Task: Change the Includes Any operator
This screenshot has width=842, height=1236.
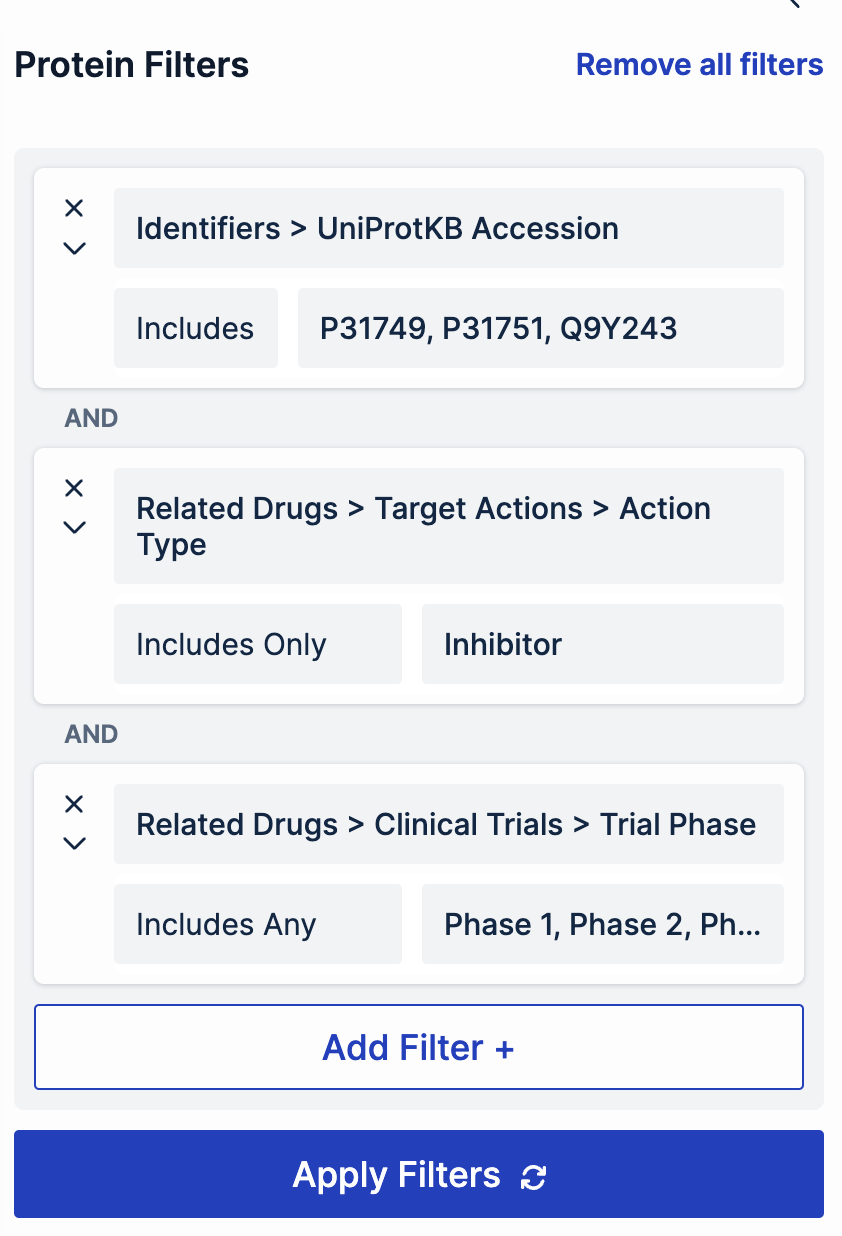Action: click(257, 924)
